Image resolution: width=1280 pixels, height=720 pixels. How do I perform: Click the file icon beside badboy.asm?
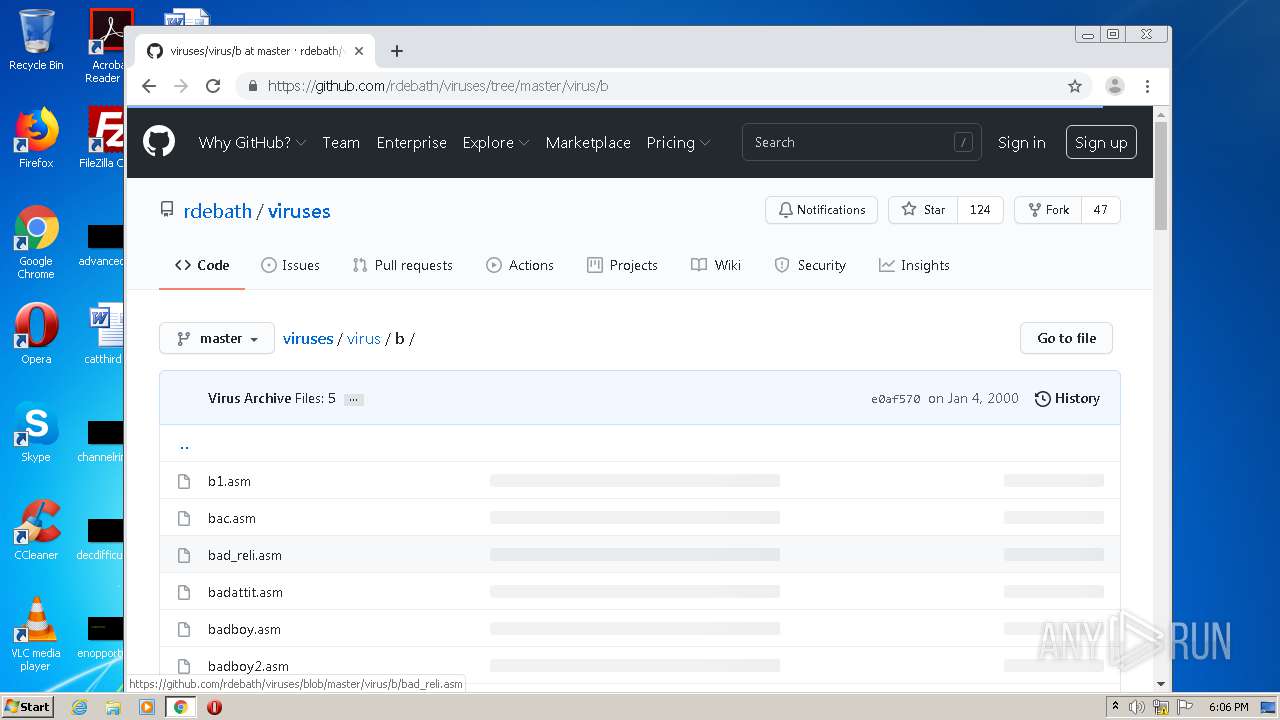(184, 629)
